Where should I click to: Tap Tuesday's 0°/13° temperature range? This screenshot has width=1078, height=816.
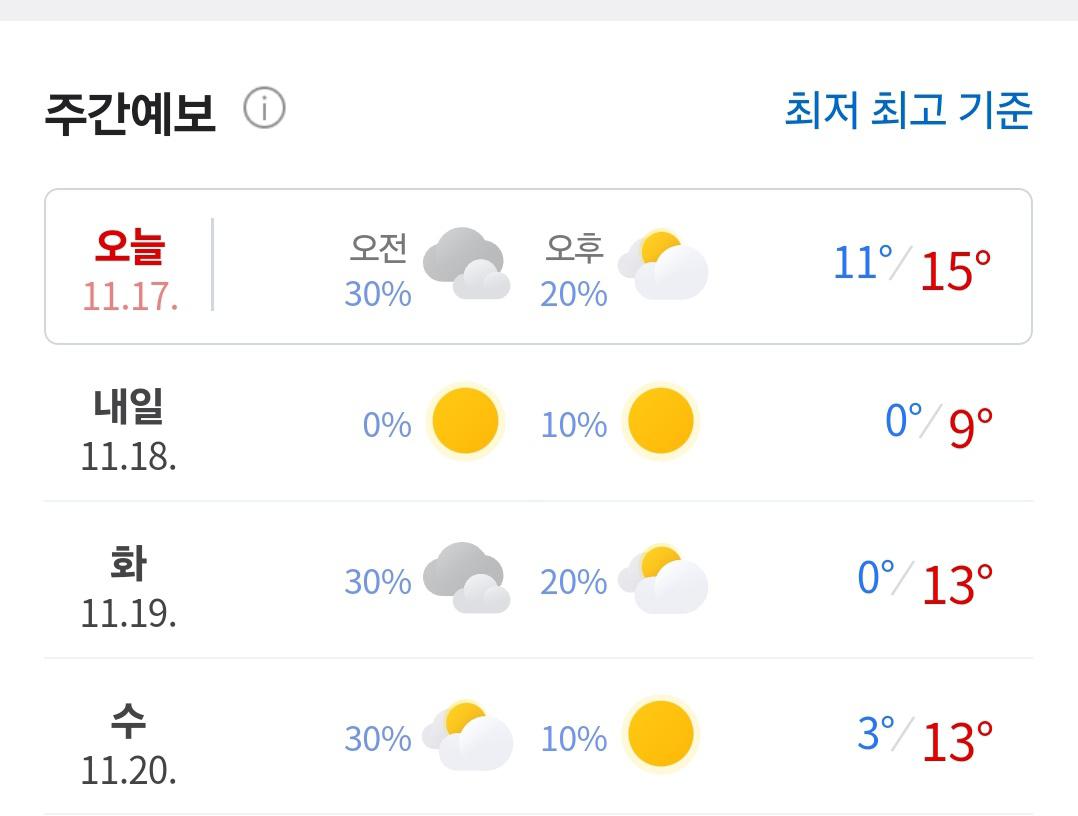click(925, 581)
